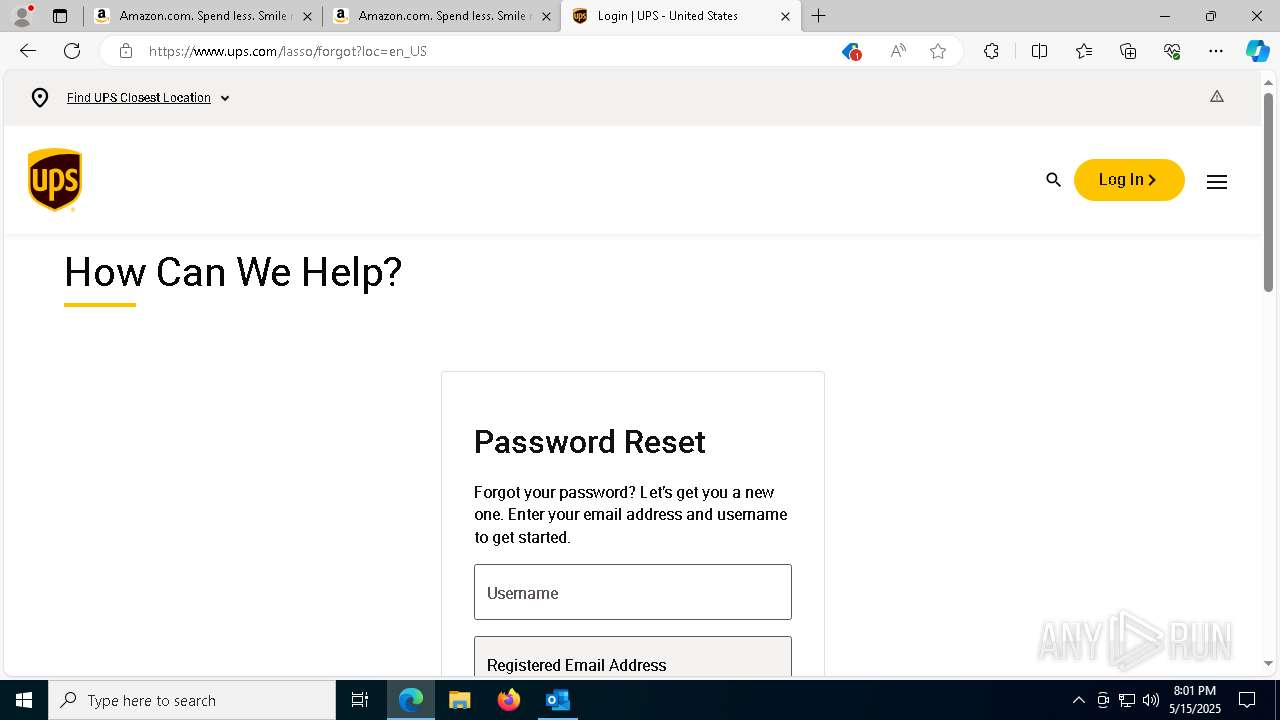Open File Explorer from taskbar
The image size is (1280, 720).
[459, 700]
